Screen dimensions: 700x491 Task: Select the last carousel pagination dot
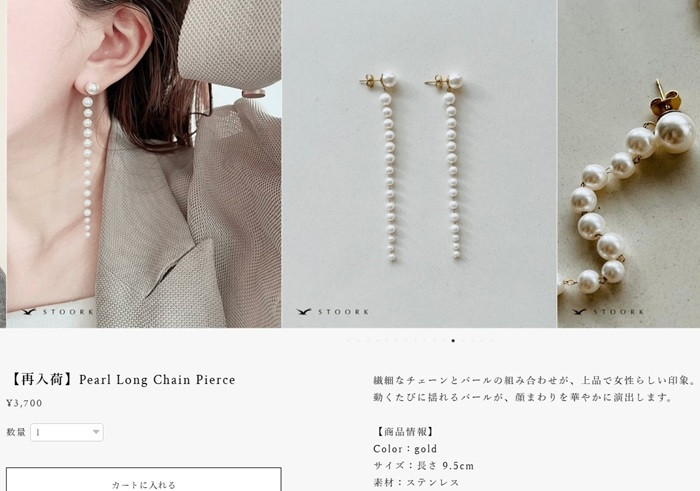coord(492,341)
